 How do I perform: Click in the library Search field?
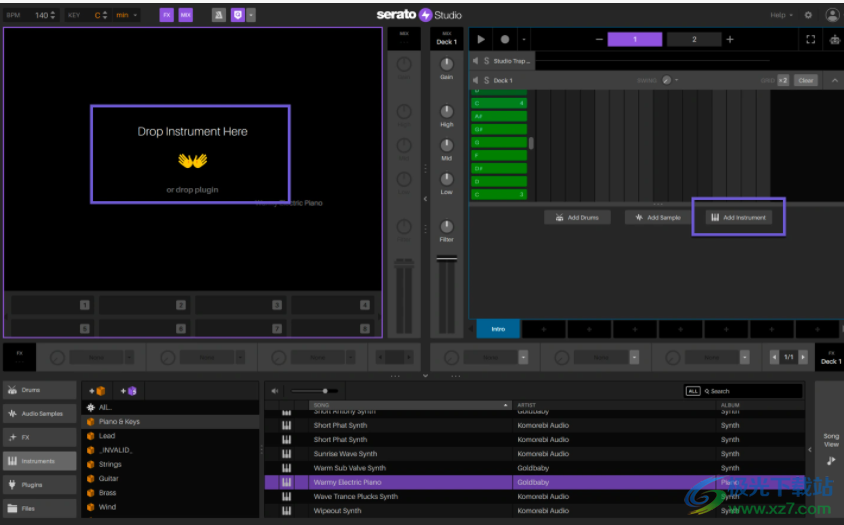click(753, 391)
